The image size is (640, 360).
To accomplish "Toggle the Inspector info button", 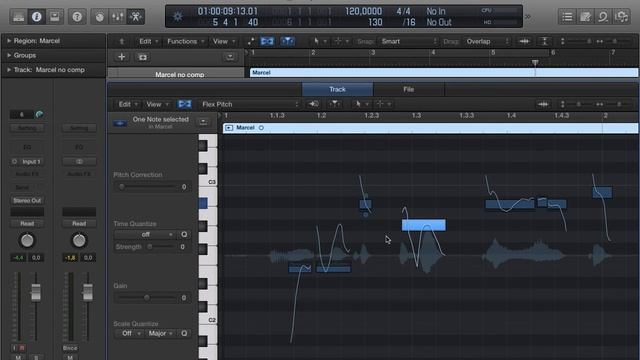I will coord(37,17).
